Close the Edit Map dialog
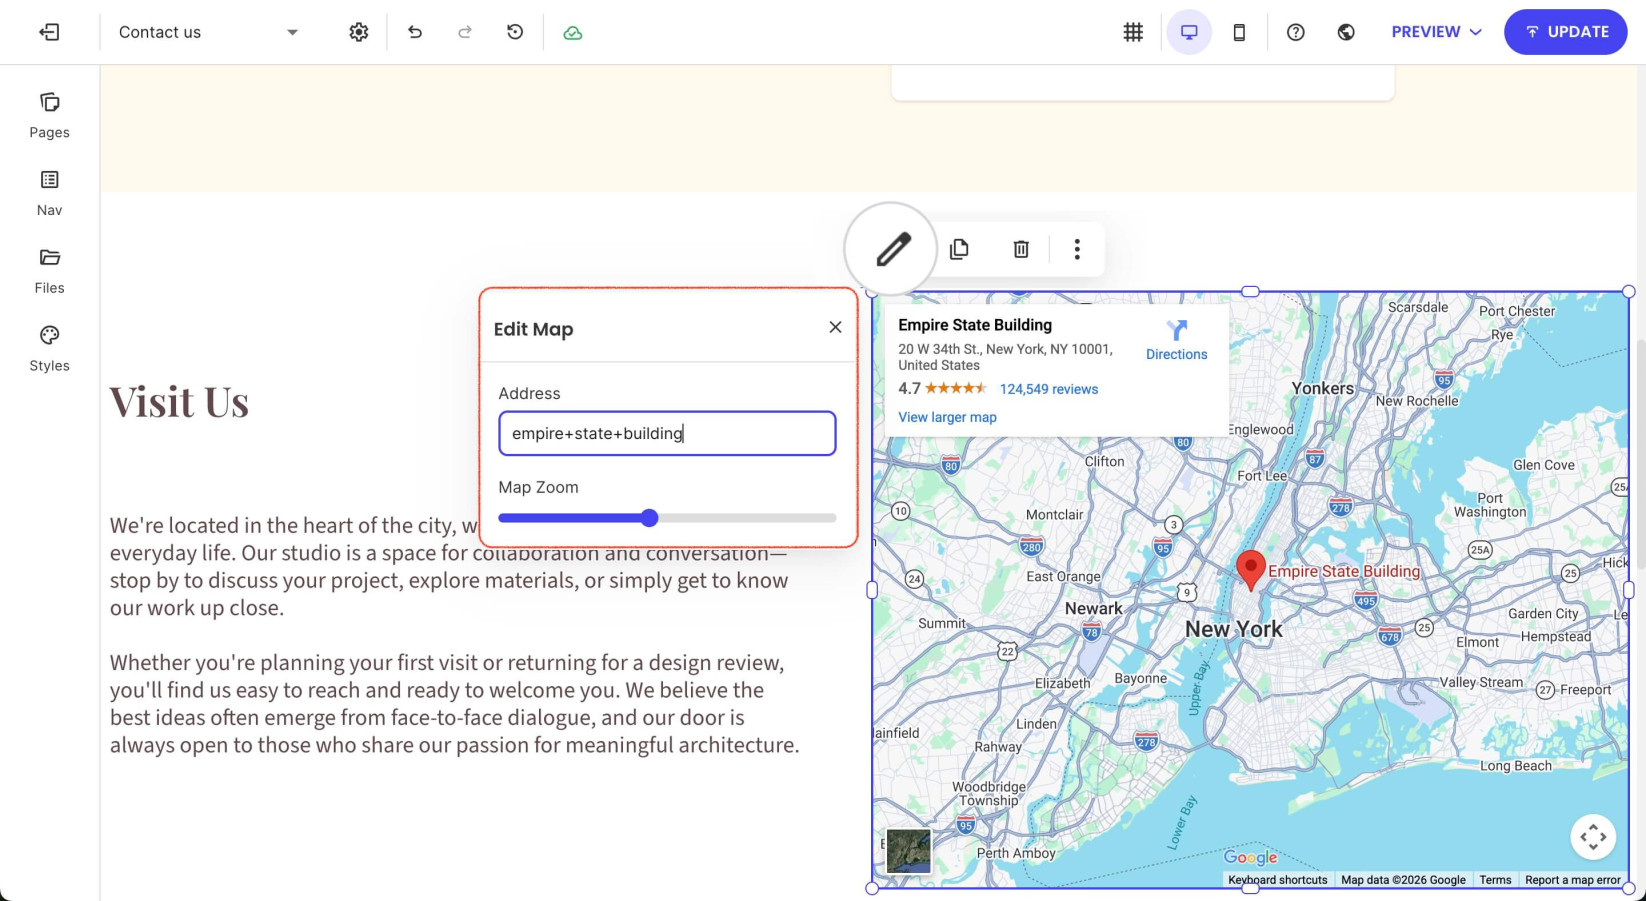 coord(835,328)
